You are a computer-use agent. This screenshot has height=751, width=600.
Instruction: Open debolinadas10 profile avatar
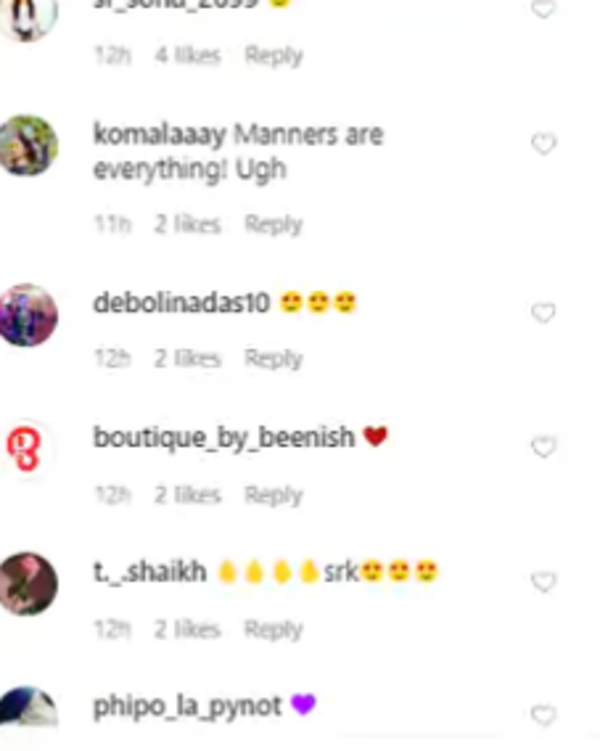click(28, 315)
